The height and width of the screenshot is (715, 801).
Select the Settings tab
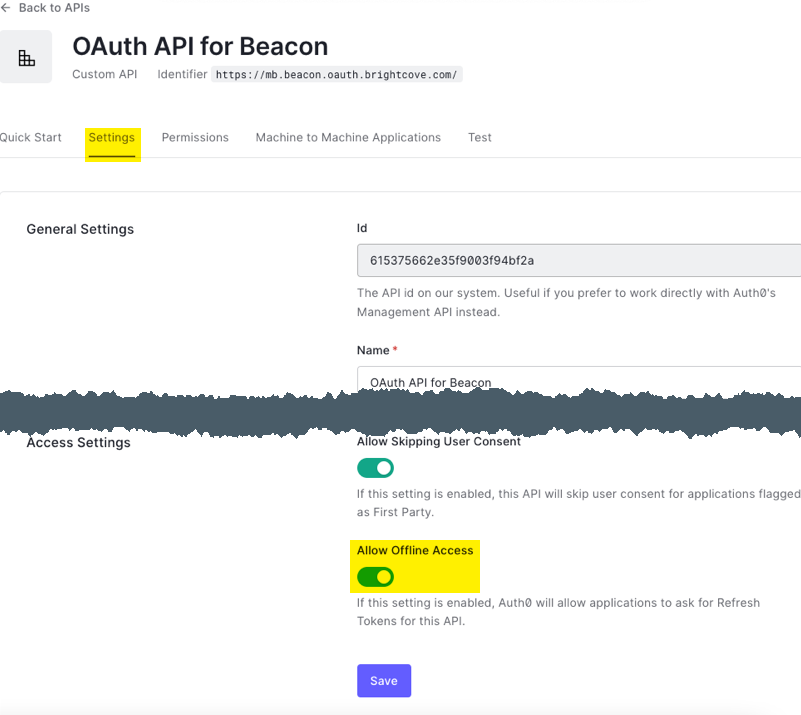click(111, 138)
